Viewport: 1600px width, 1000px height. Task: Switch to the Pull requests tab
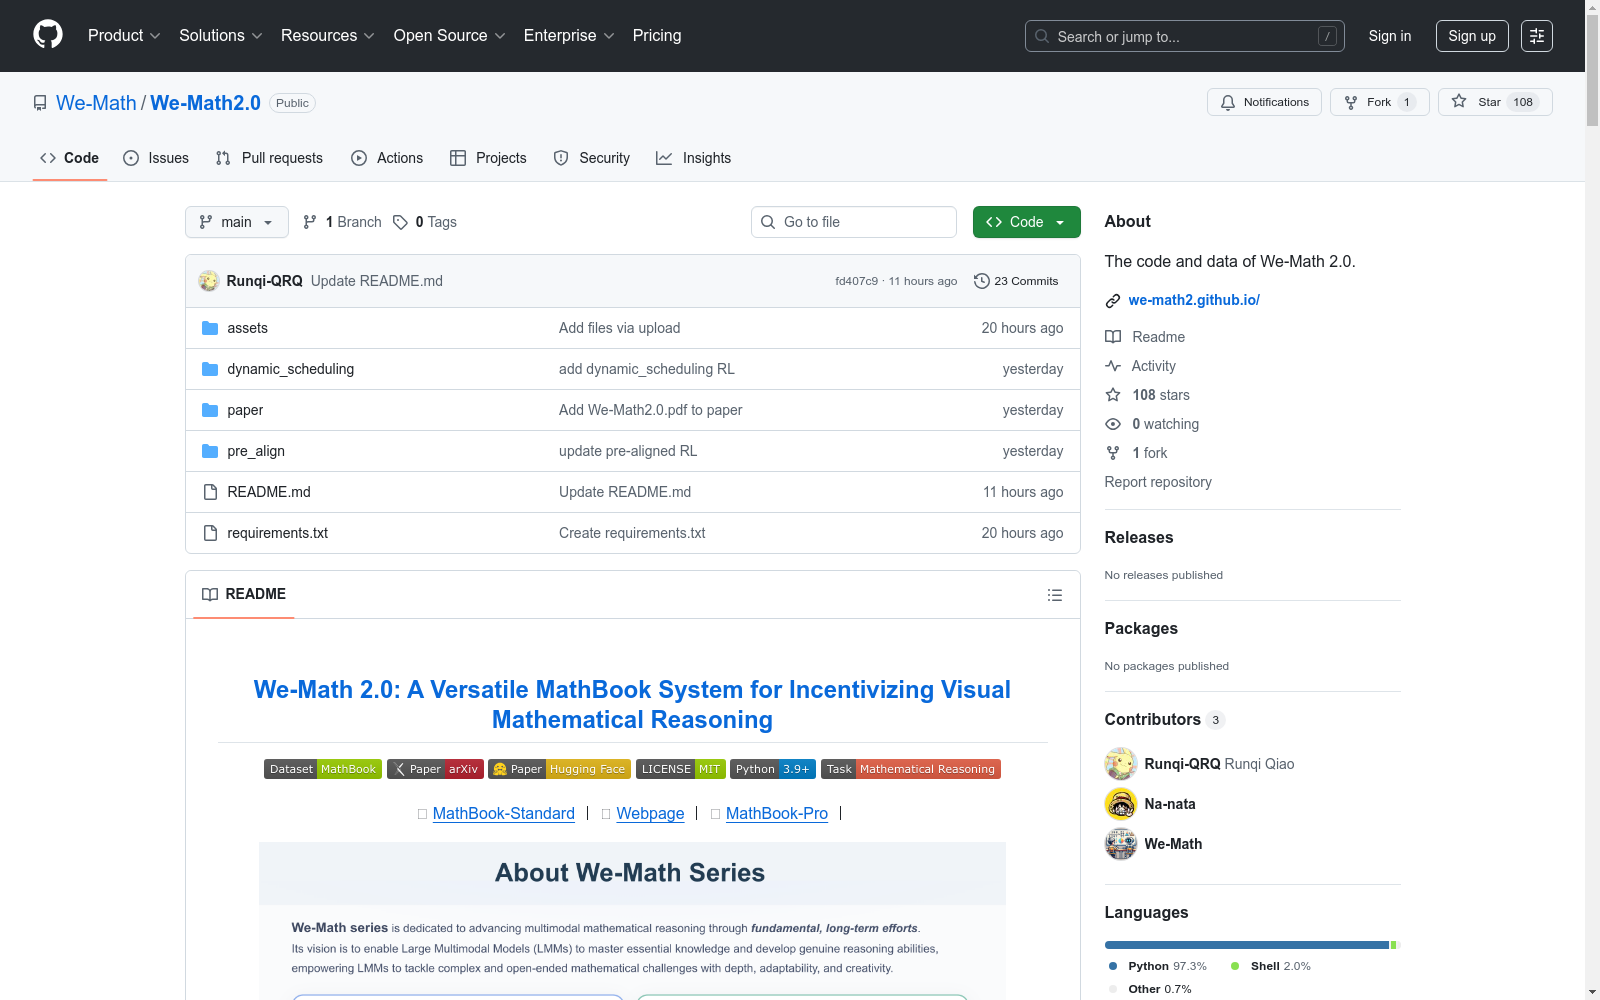[269, 158]
